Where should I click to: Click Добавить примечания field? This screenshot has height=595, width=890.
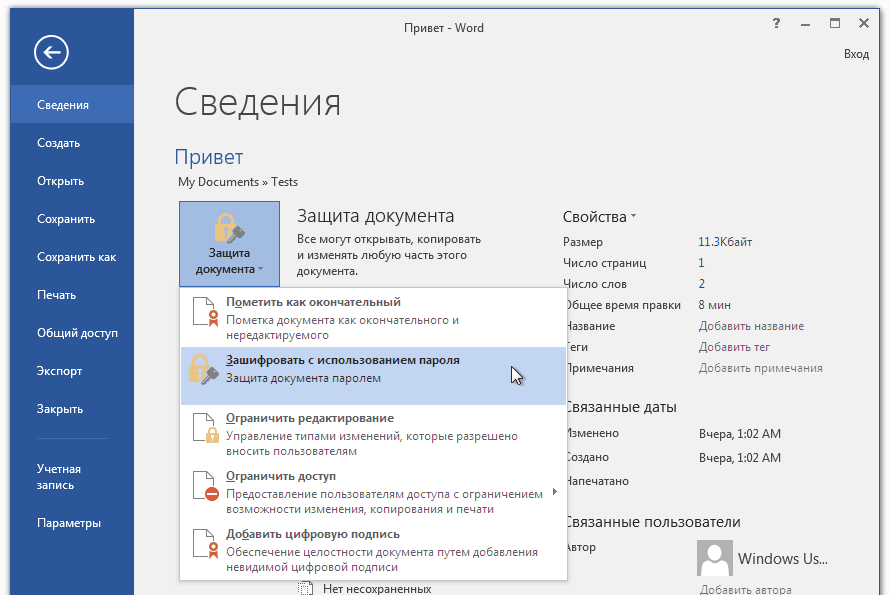click(x=760, y=368)
